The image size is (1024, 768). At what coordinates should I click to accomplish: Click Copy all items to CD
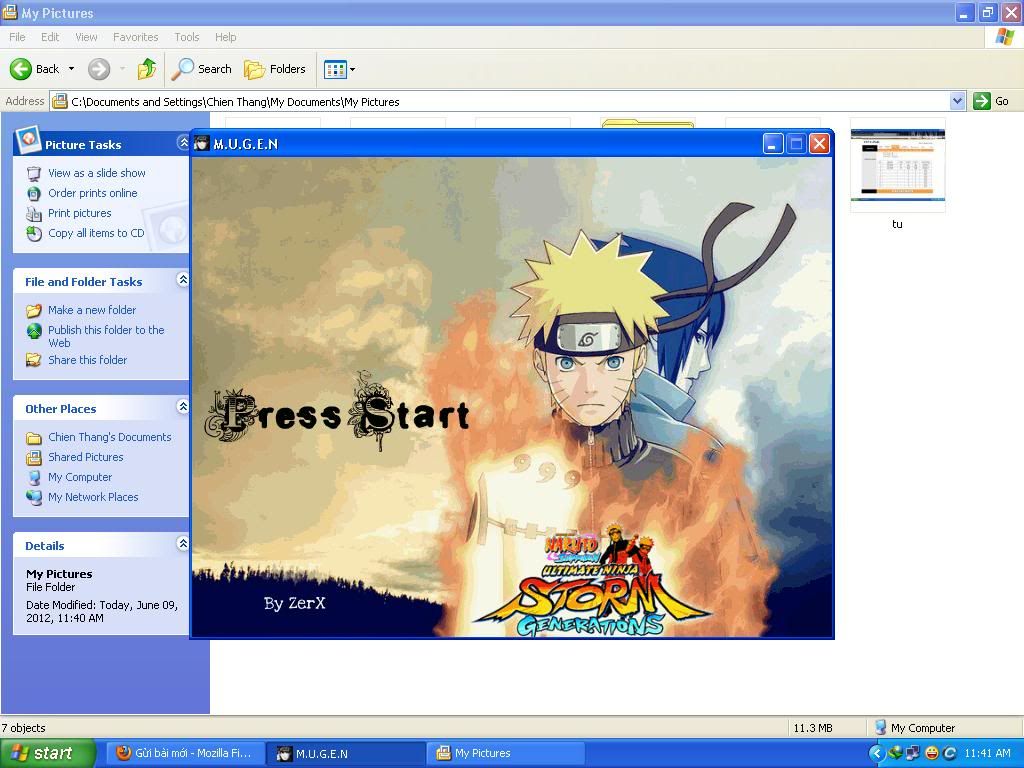click(x=96, y=233)
